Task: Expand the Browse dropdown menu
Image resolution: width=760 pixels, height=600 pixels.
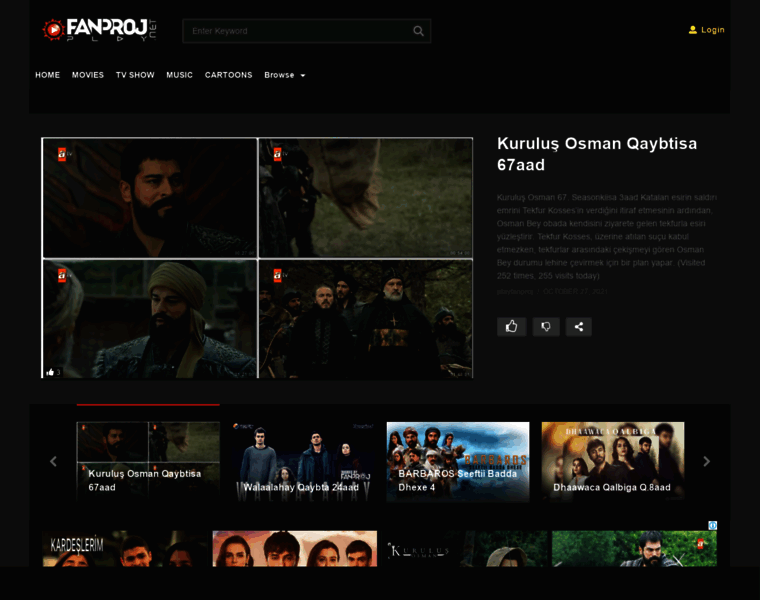Action: click(285, 75)
